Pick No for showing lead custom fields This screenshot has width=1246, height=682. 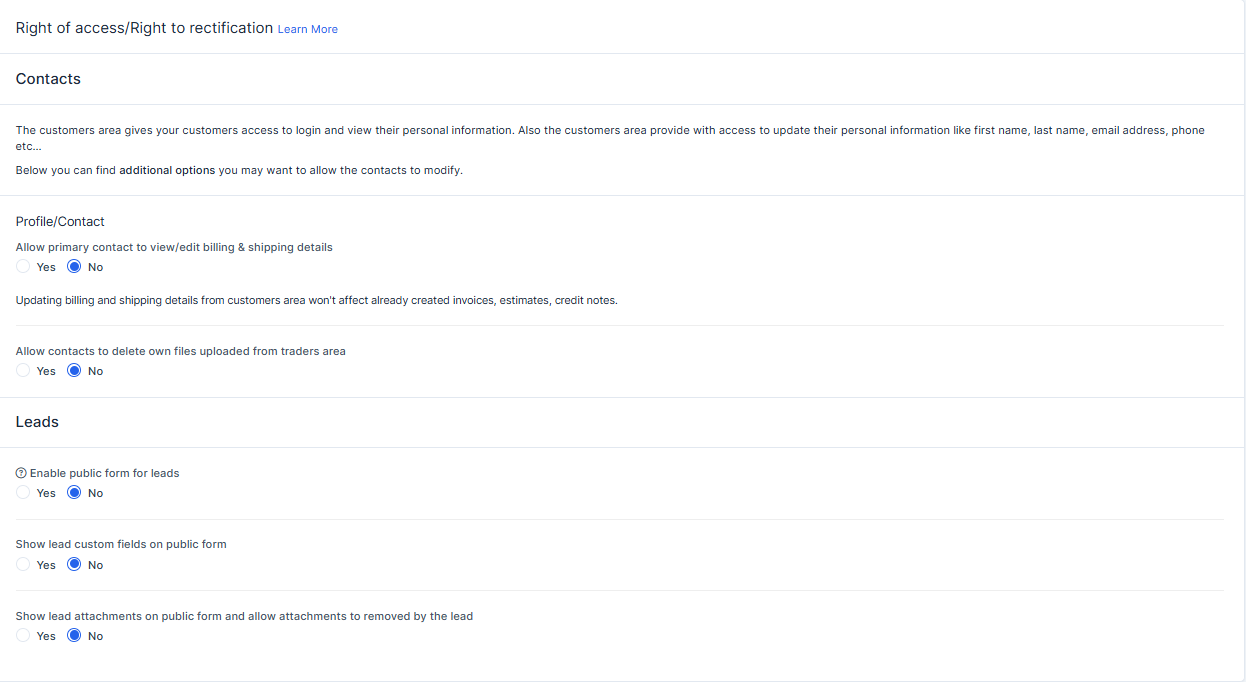pos(74,565)
